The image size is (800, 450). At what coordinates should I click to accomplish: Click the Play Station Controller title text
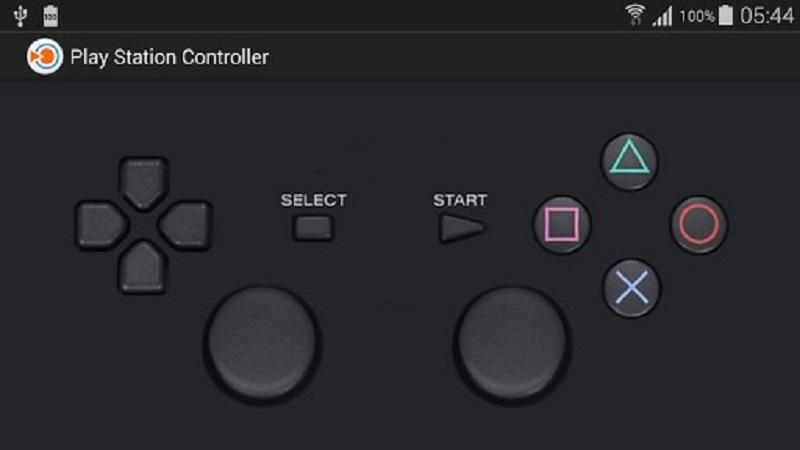(169, 57)
